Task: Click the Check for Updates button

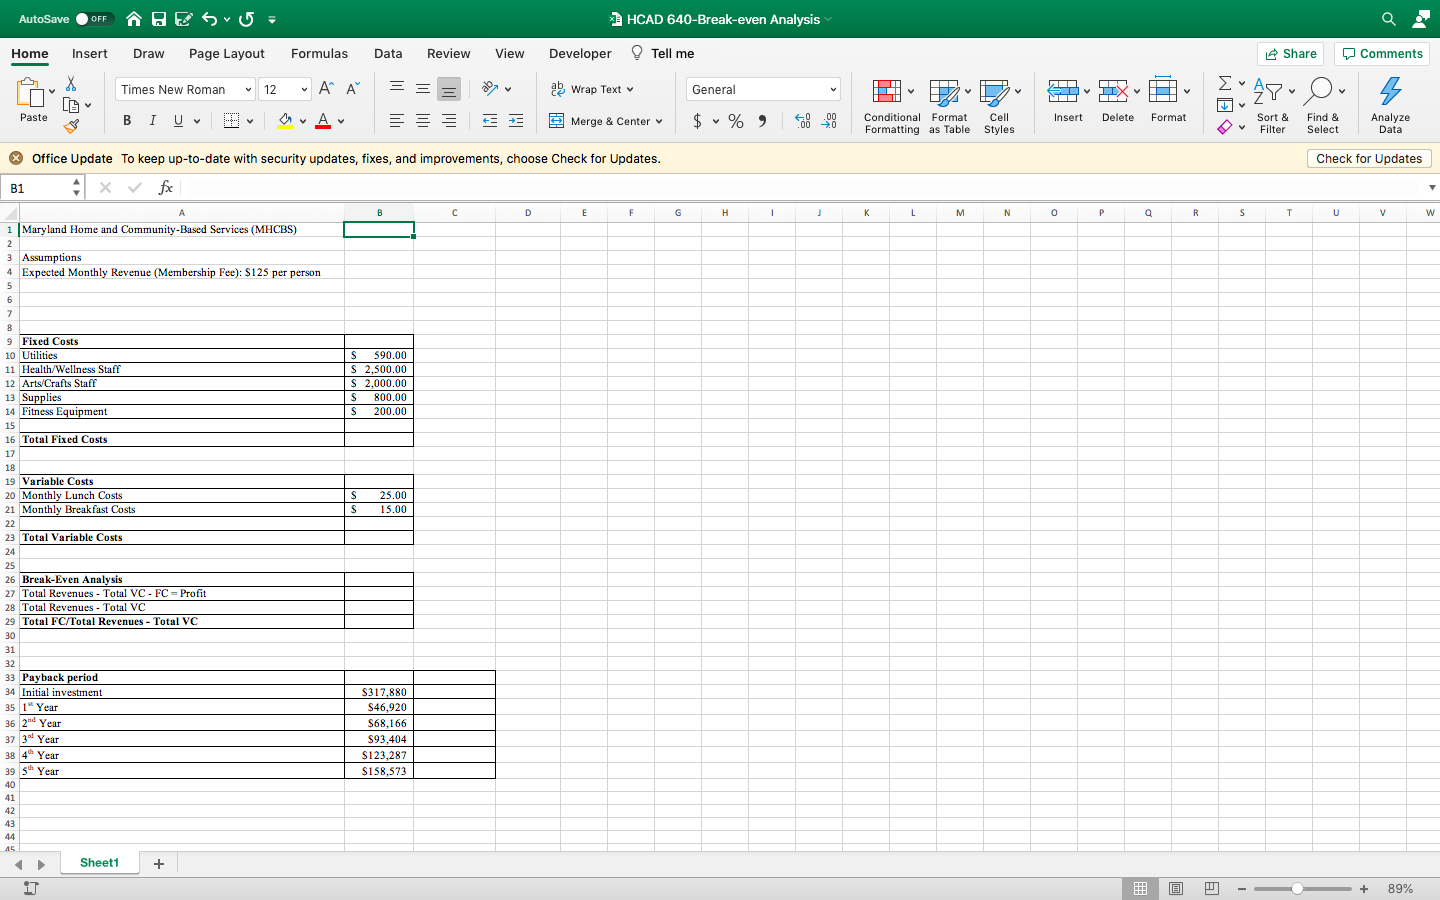Action: 1369,158
